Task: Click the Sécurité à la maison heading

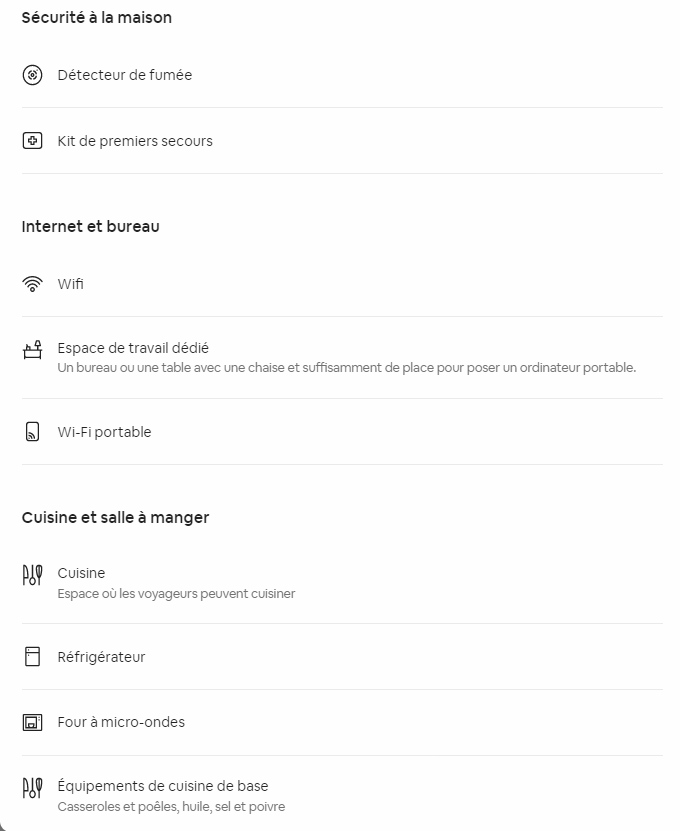Action: (97, 17)
